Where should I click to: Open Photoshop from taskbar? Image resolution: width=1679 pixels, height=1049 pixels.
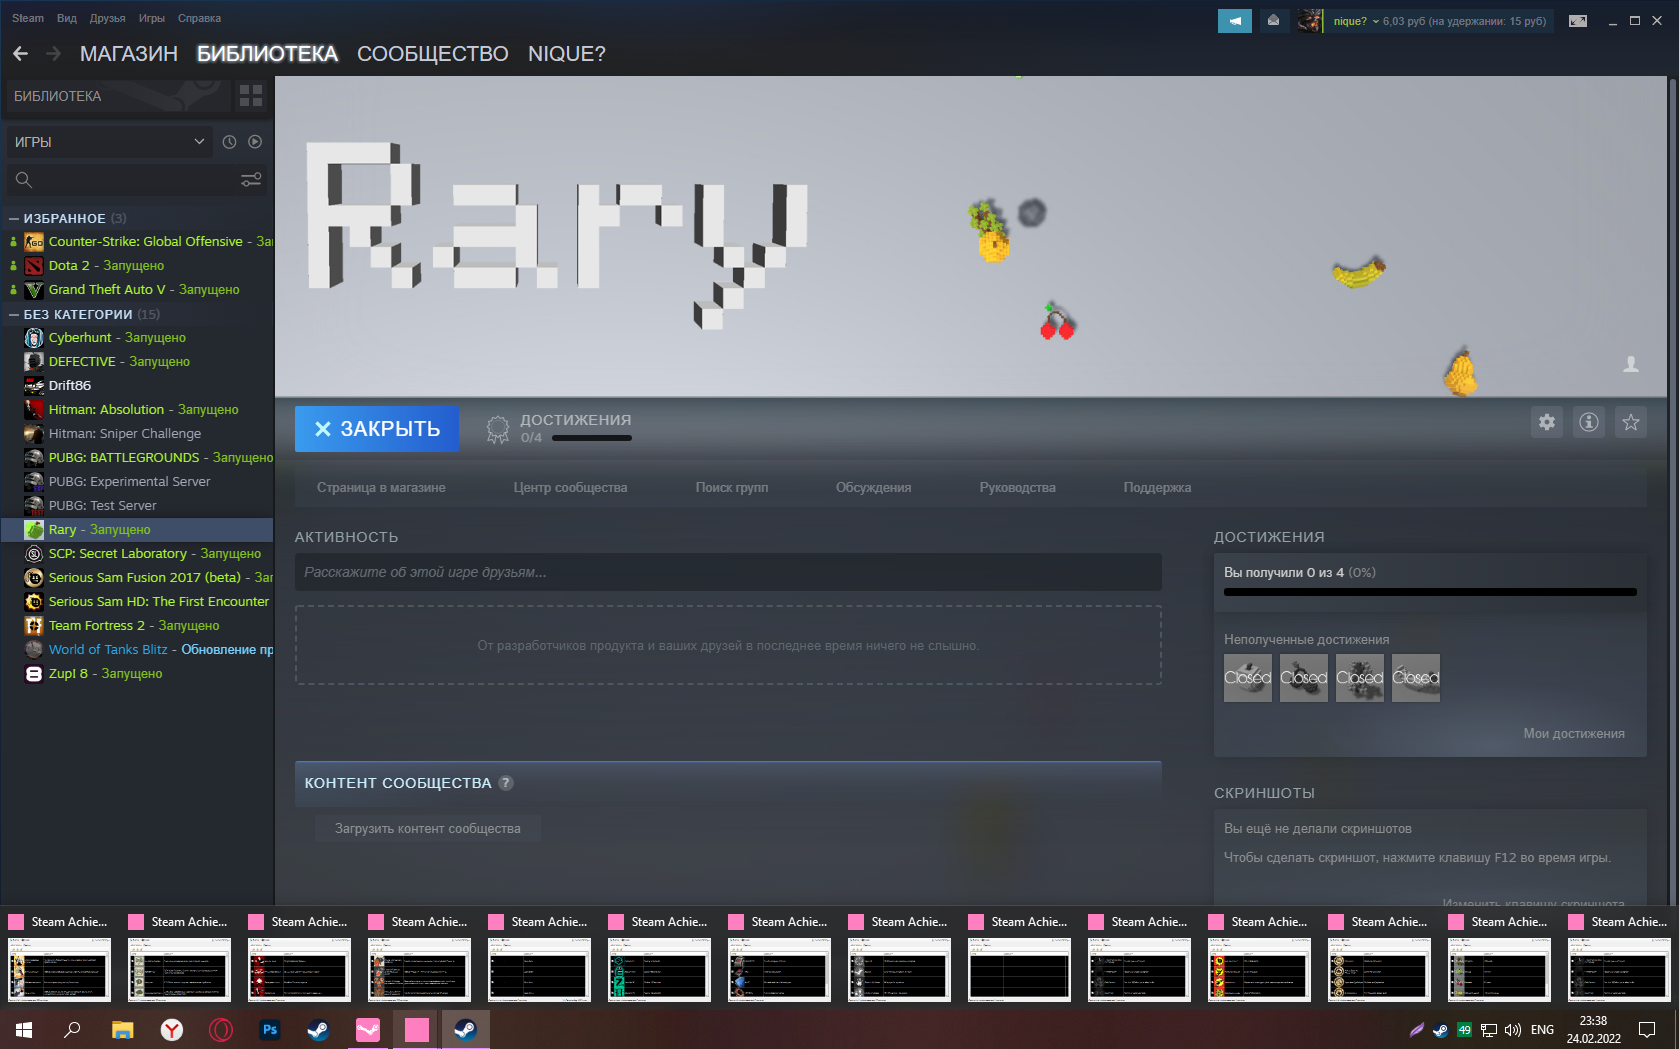(x=270, y=1029)
